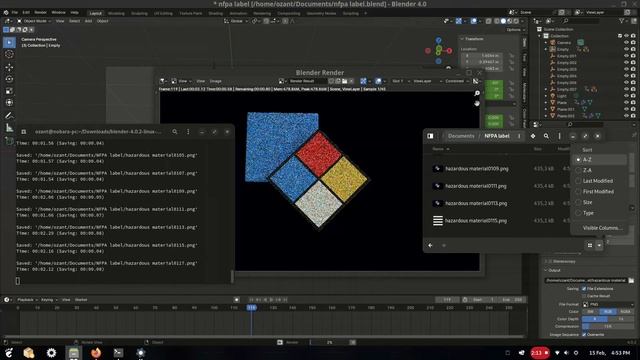640x360 pixels.
Task: Open the File Format PNG dropdown
Action: (x=608, y=304)
